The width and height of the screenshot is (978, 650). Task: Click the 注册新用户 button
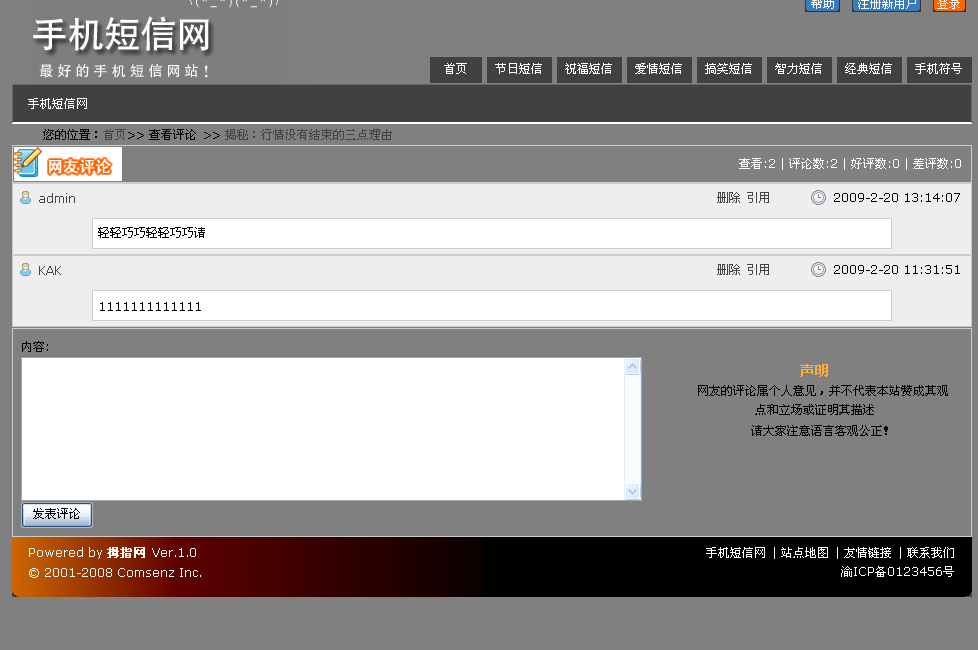886,5
